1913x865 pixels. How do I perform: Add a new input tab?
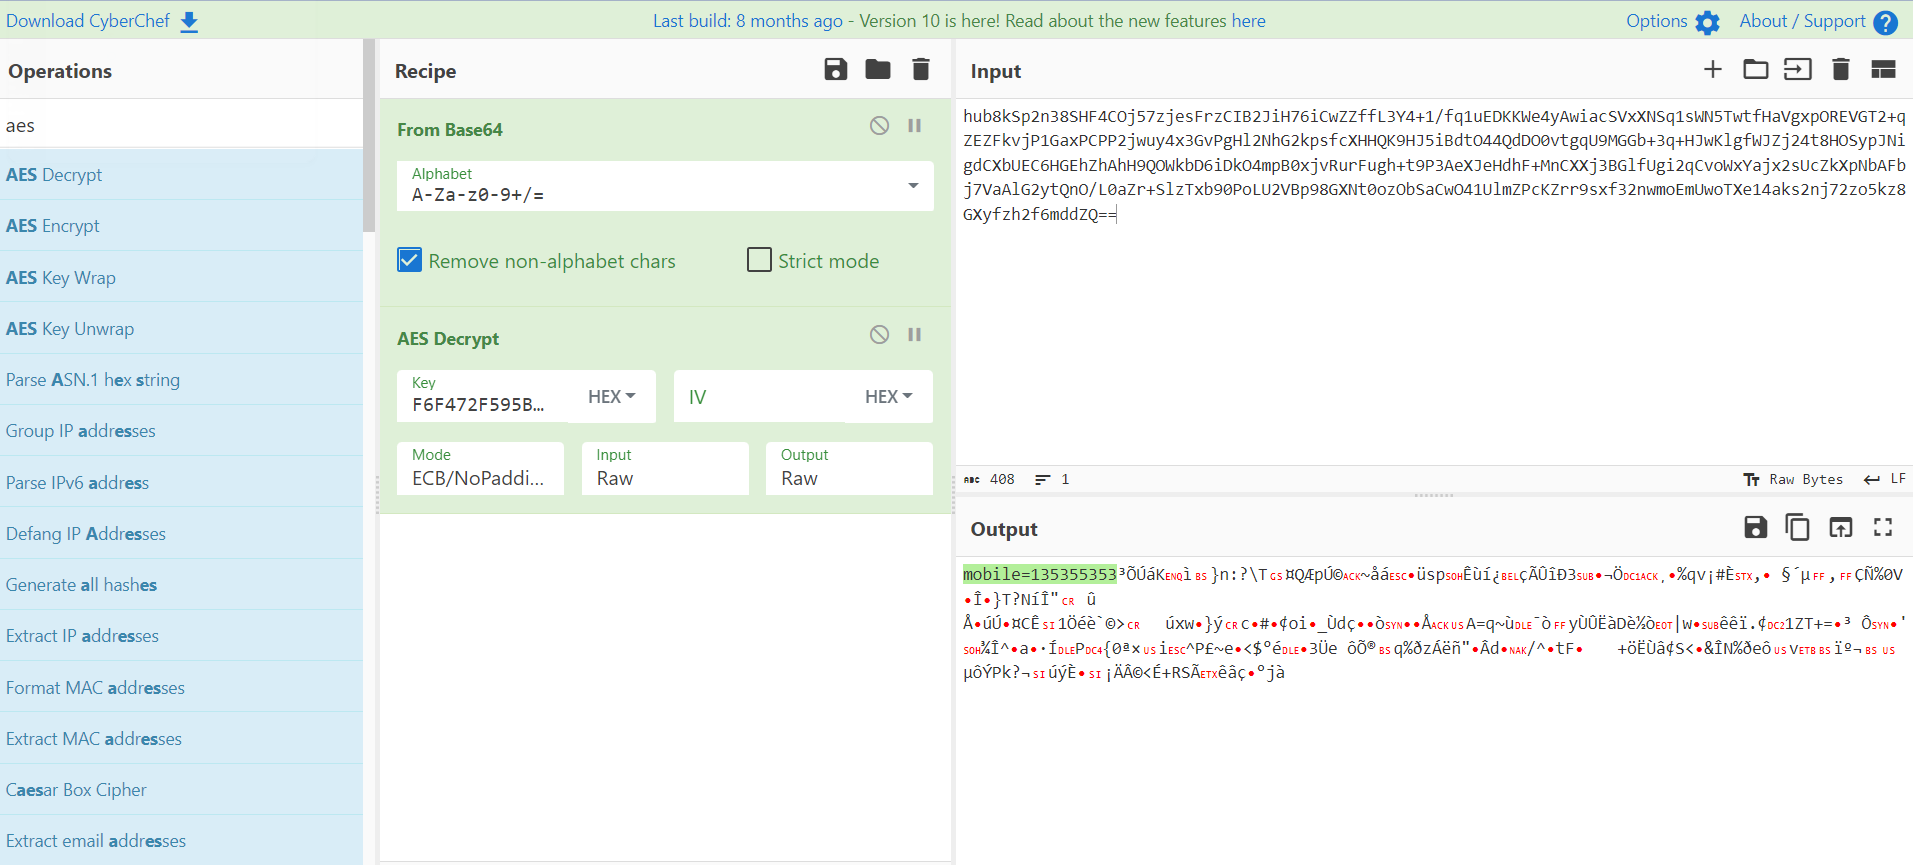pyautogui.click(x=1712, y=69)
